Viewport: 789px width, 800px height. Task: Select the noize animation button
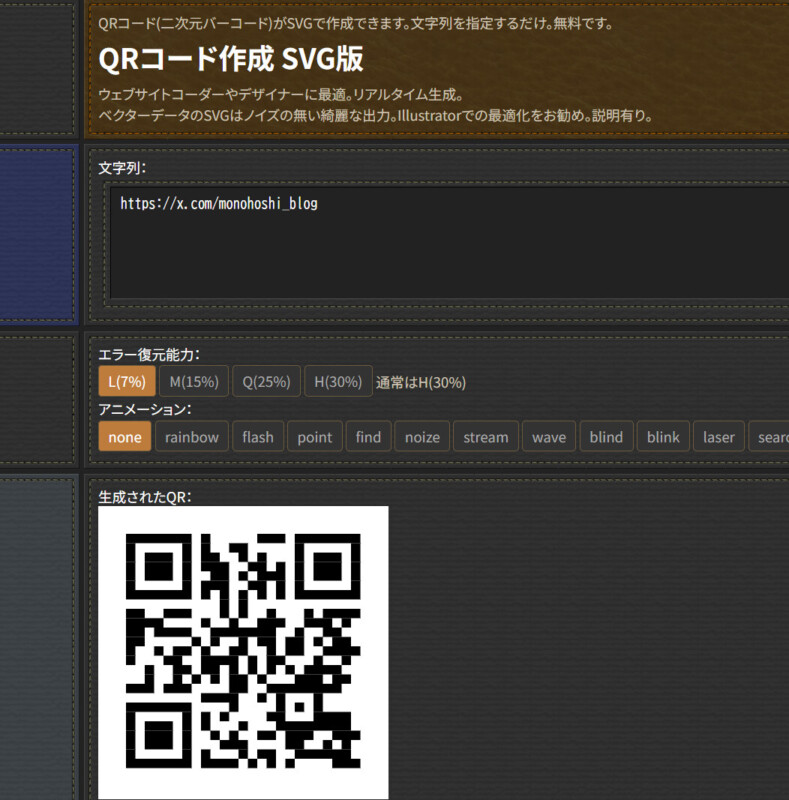422,437
